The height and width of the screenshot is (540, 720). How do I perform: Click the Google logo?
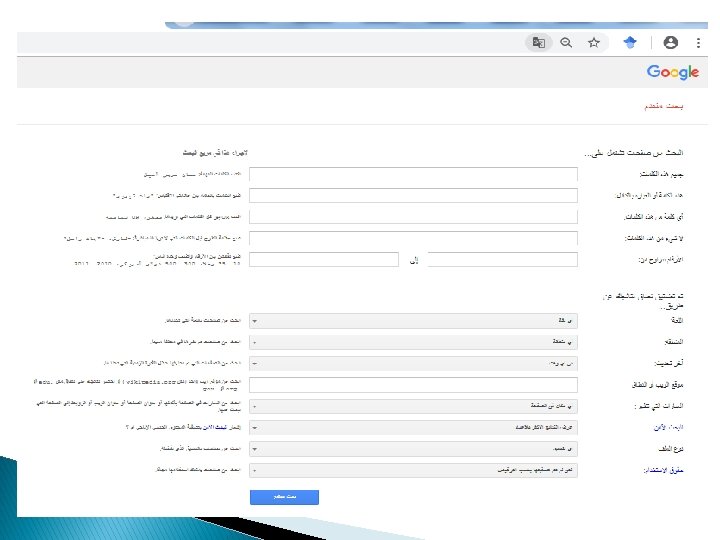673,72
